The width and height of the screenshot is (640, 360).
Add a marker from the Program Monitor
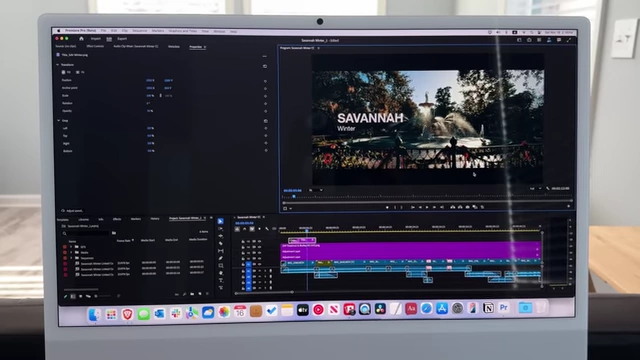[x=387, y=207]
